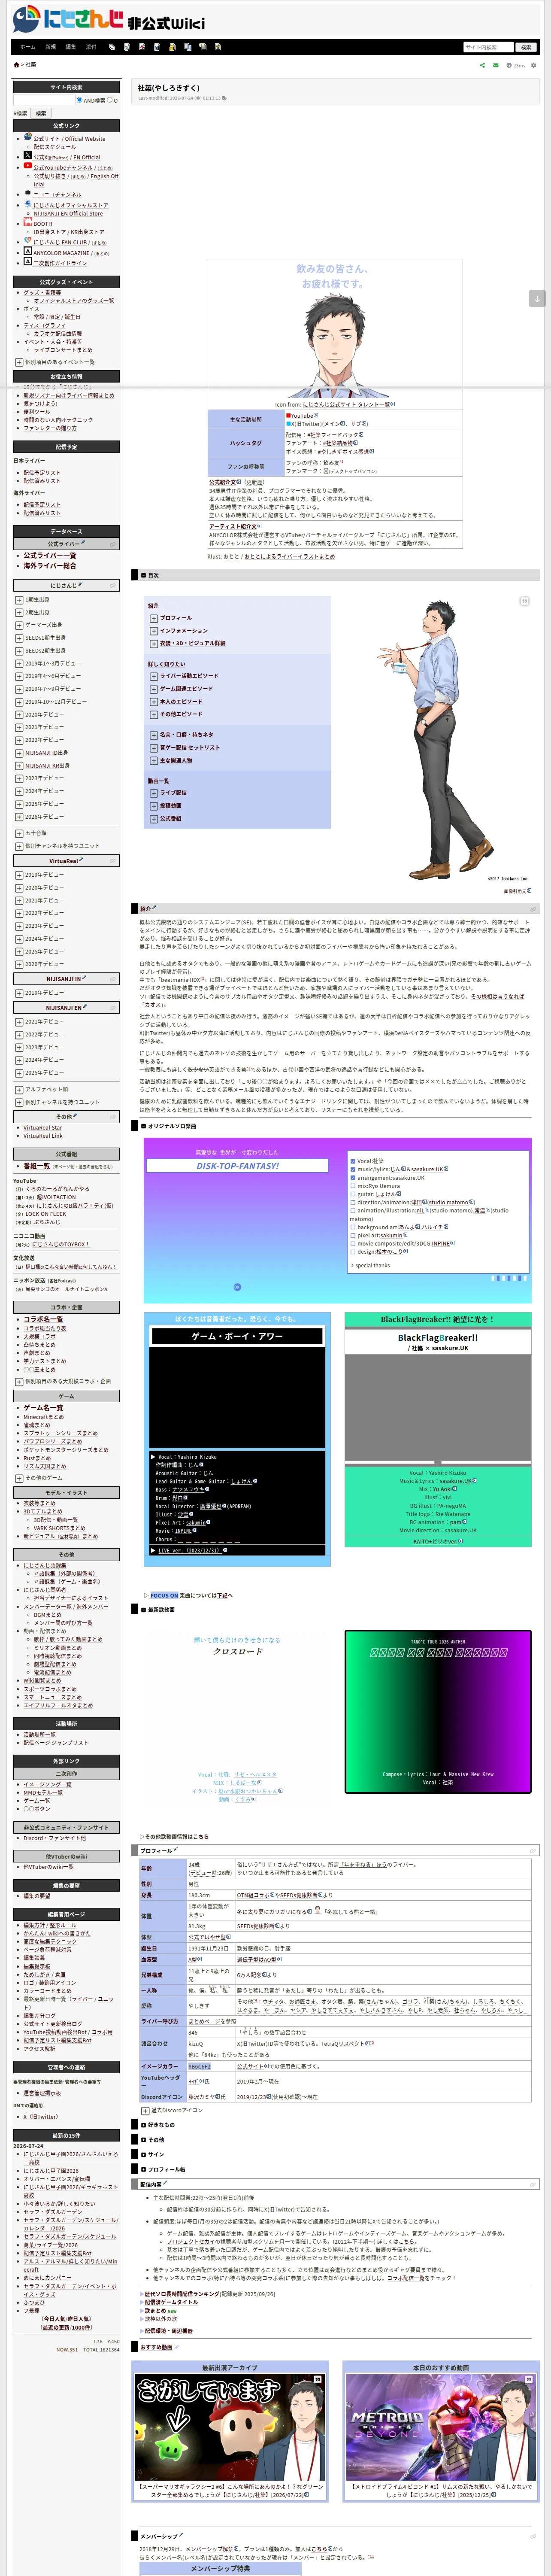Click the edit icon beside the last-modified date
551x2576 pixels.
[224, 98]
